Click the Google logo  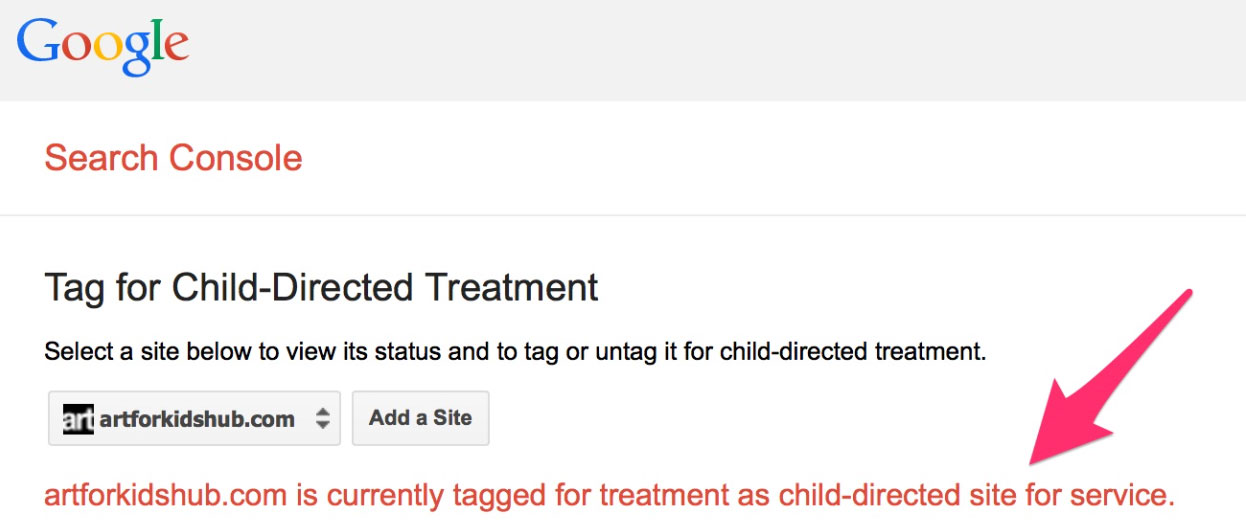pyautogui.click(x=102, y=45)
